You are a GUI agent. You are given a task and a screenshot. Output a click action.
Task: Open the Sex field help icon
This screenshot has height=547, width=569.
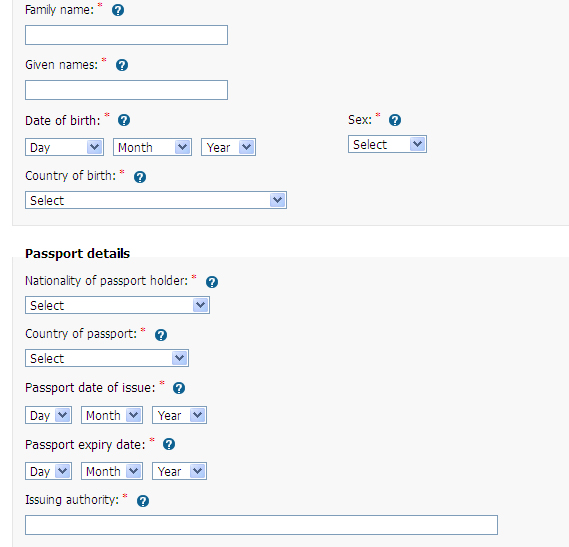(395, 120)
